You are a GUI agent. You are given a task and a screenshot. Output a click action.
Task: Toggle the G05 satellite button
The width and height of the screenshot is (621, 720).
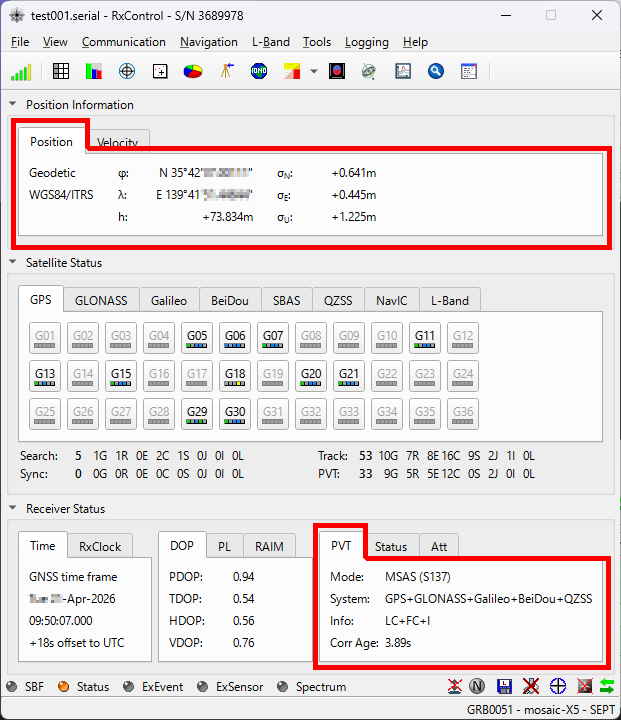click(198, 339)
